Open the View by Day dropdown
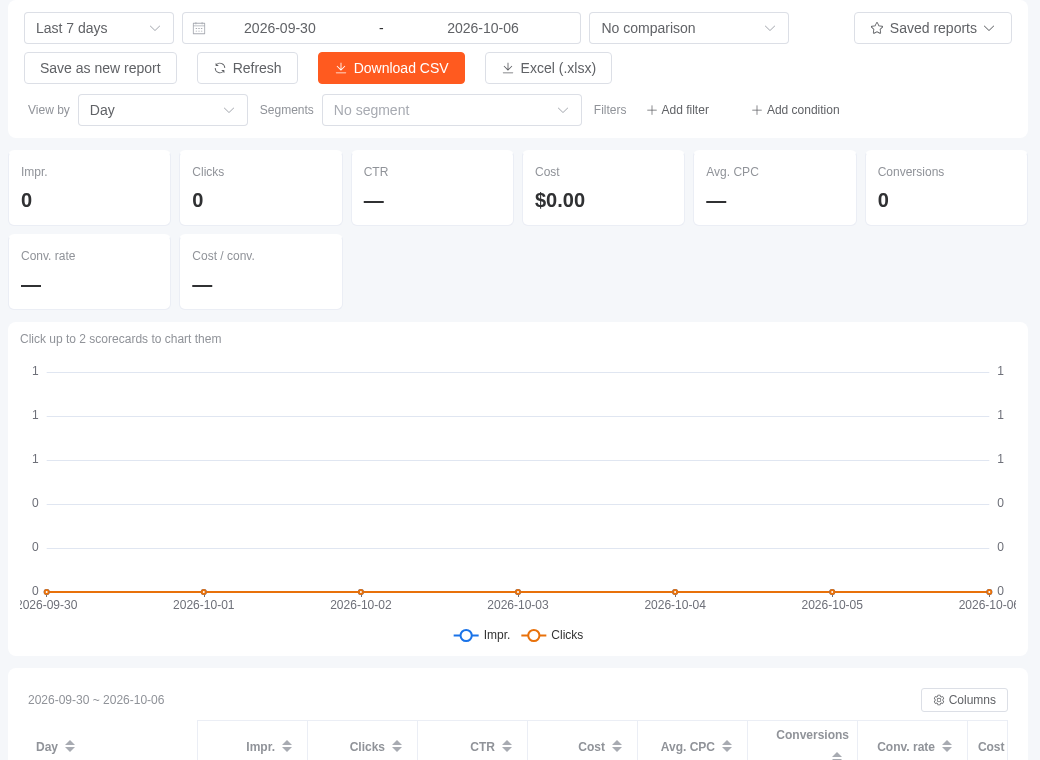The image size is (1040, 760). (x=163, y=110)
